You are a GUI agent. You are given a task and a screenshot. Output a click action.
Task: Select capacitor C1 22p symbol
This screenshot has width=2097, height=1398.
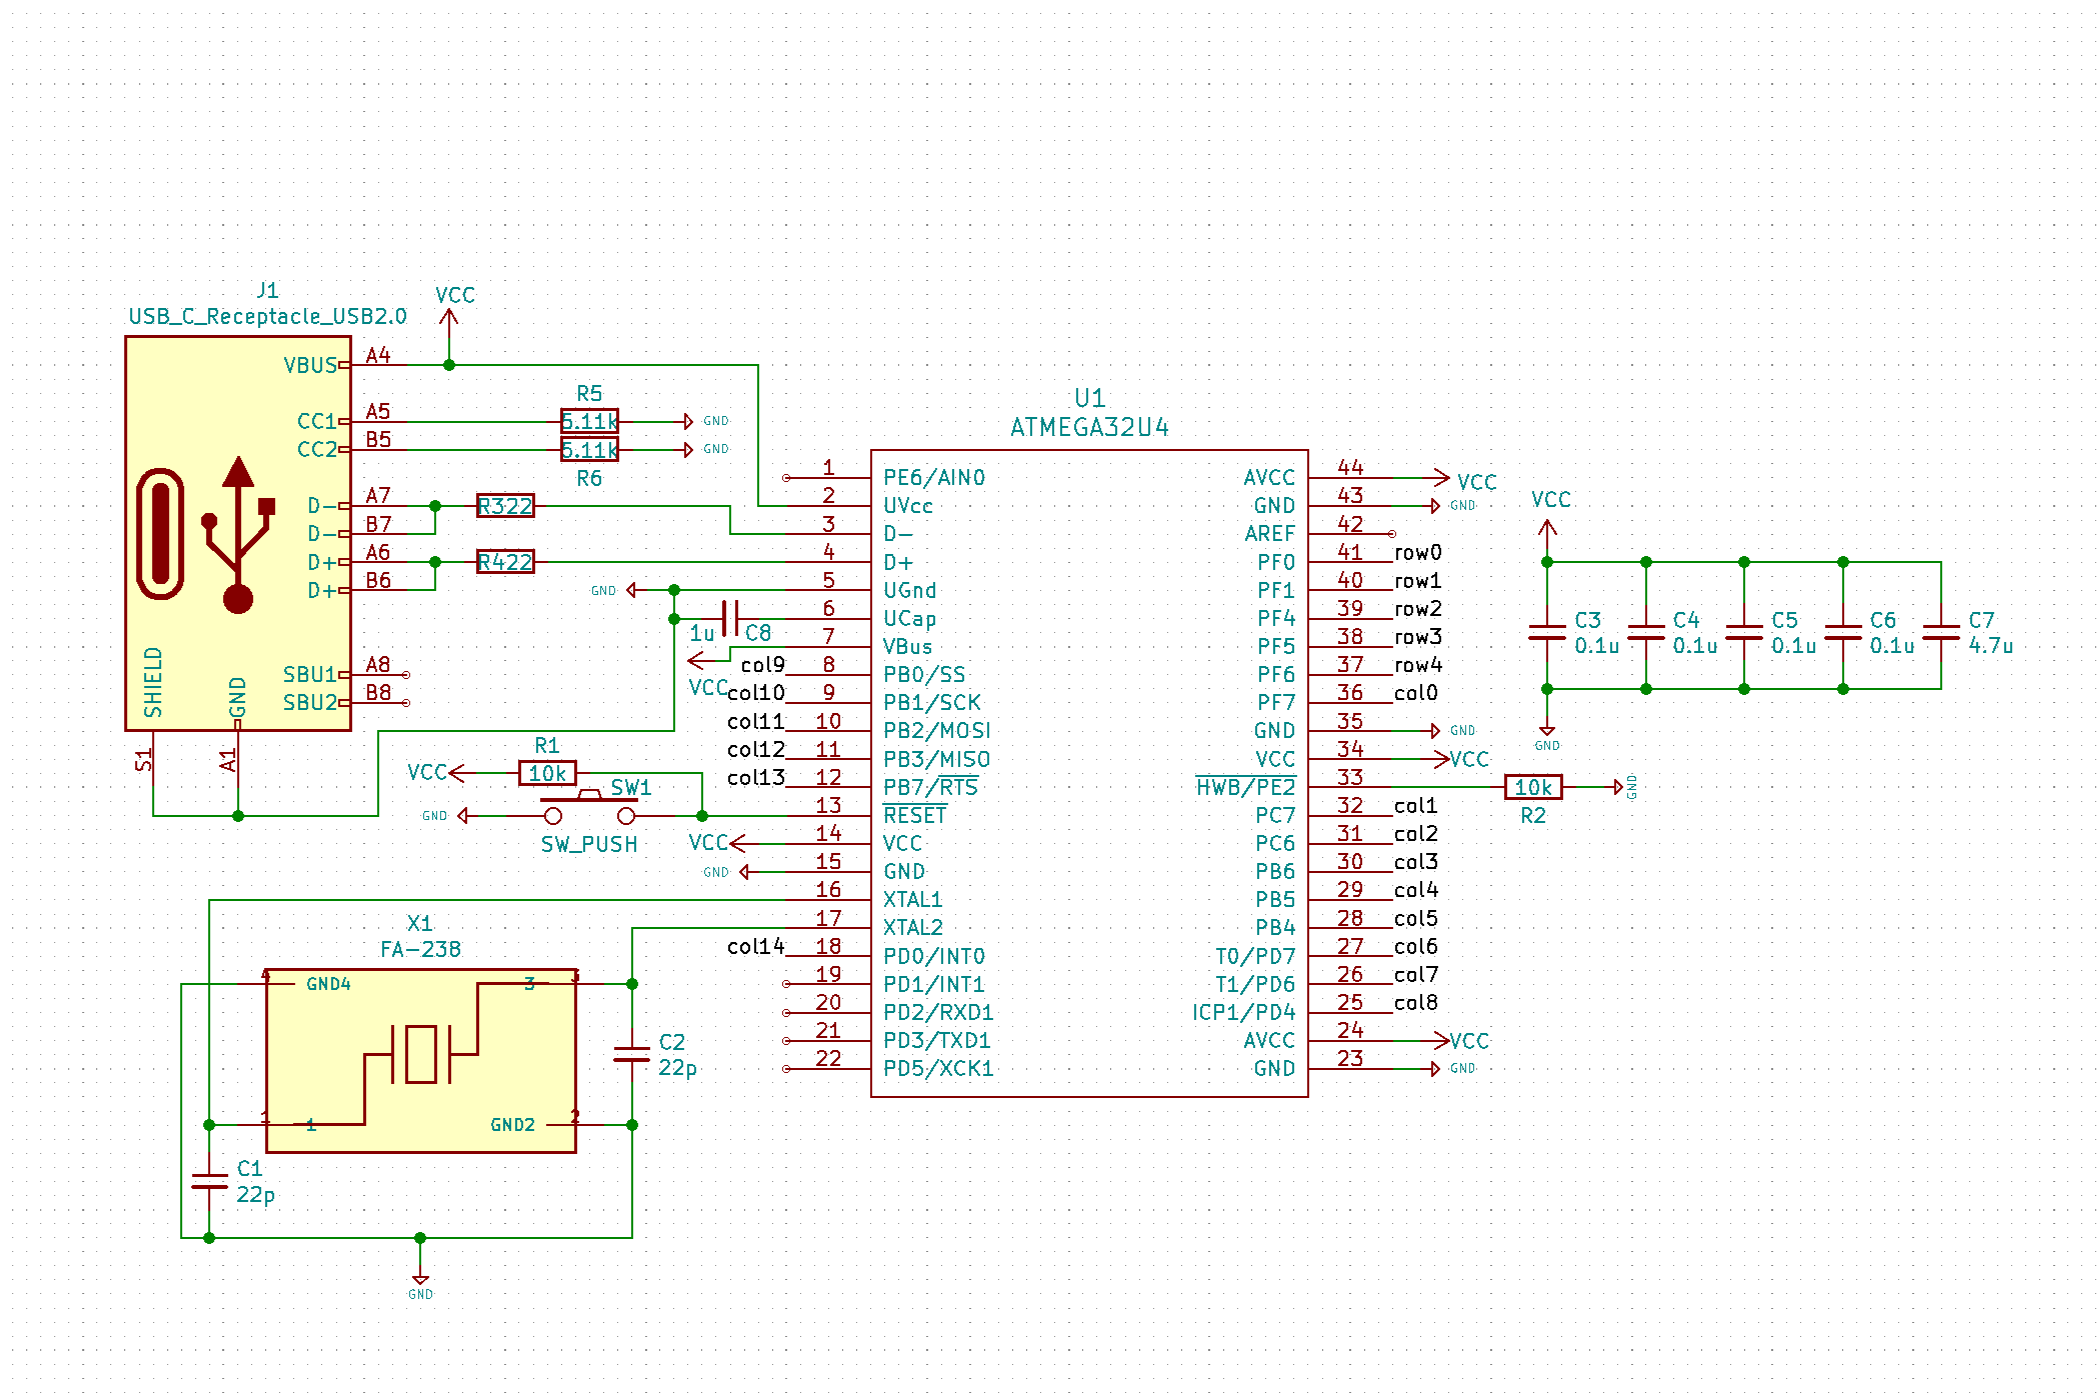click(209, 1181)
